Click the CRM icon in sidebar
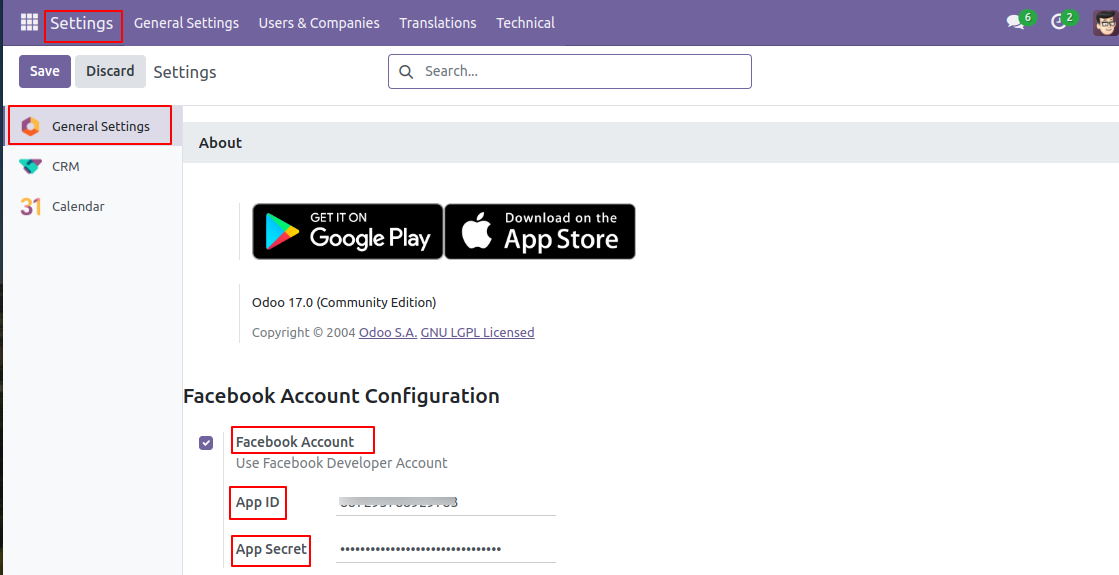The width and height of the screenshot is (1119, 575). 30,166
